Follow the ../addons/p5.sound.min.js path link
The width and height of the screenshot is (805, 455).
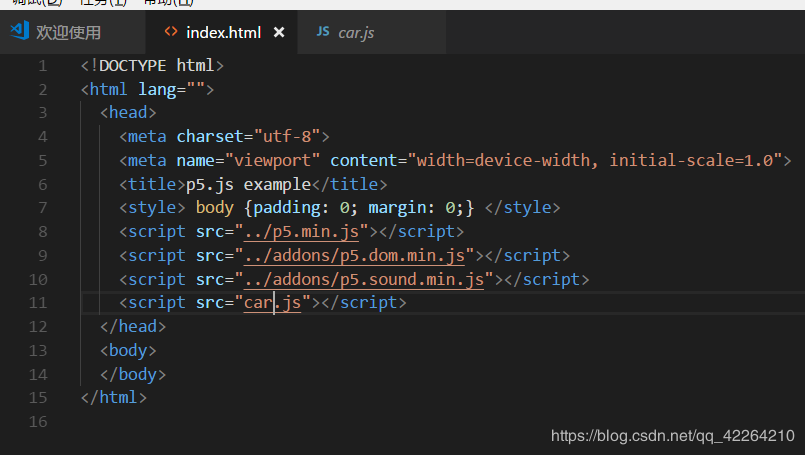pyautogui.click(x=368, y=279)
